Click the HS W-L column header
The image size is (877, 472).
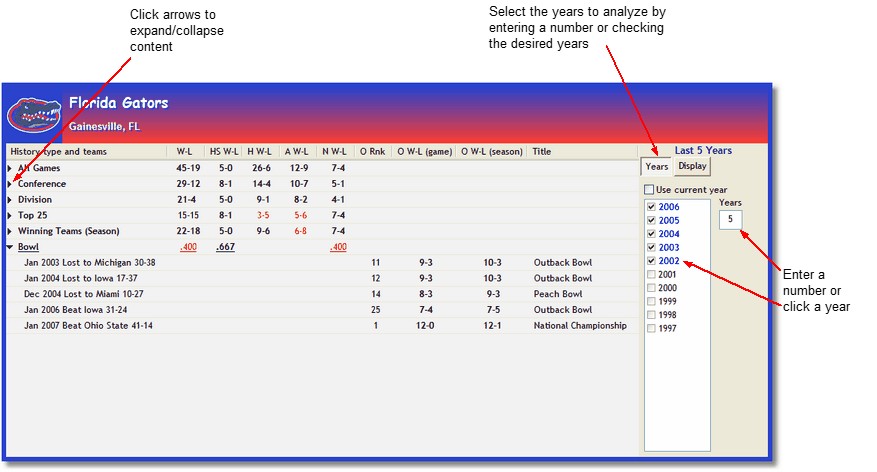[x=224, y=152]
